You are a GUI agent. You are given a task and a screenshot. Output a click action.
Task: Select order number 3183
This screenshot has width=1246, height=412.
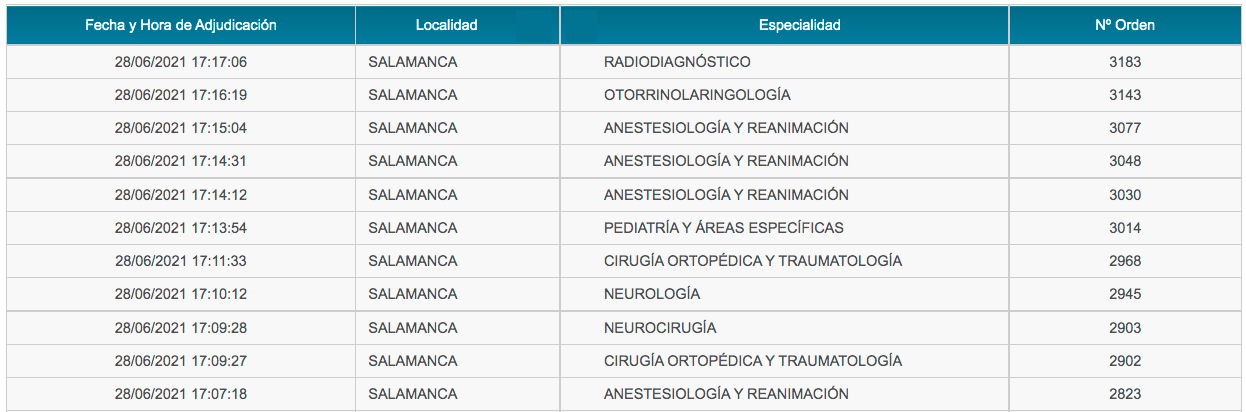(x=1124, y=62)
